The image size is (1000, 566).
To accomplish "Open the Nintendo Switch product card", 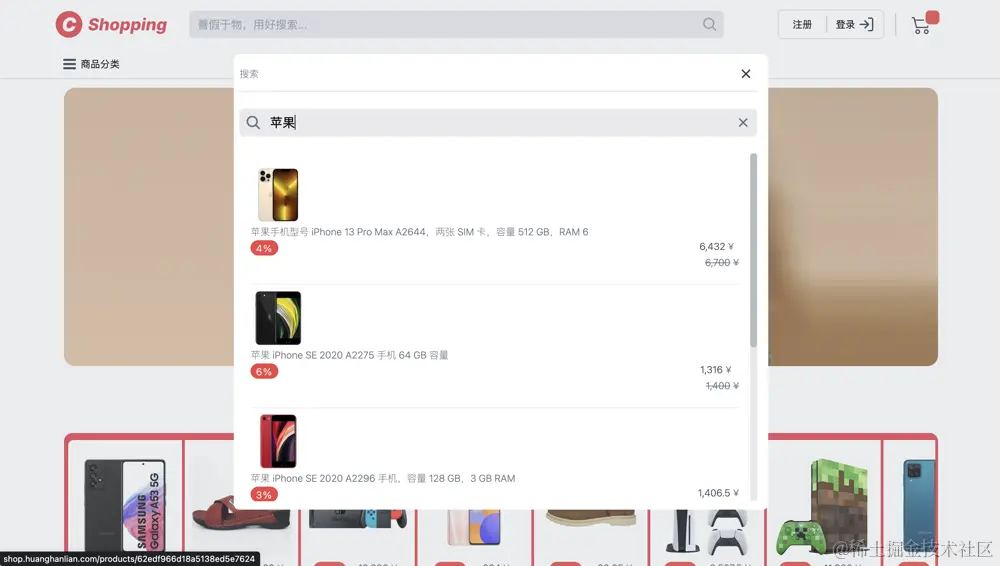I will pos(358,537).
